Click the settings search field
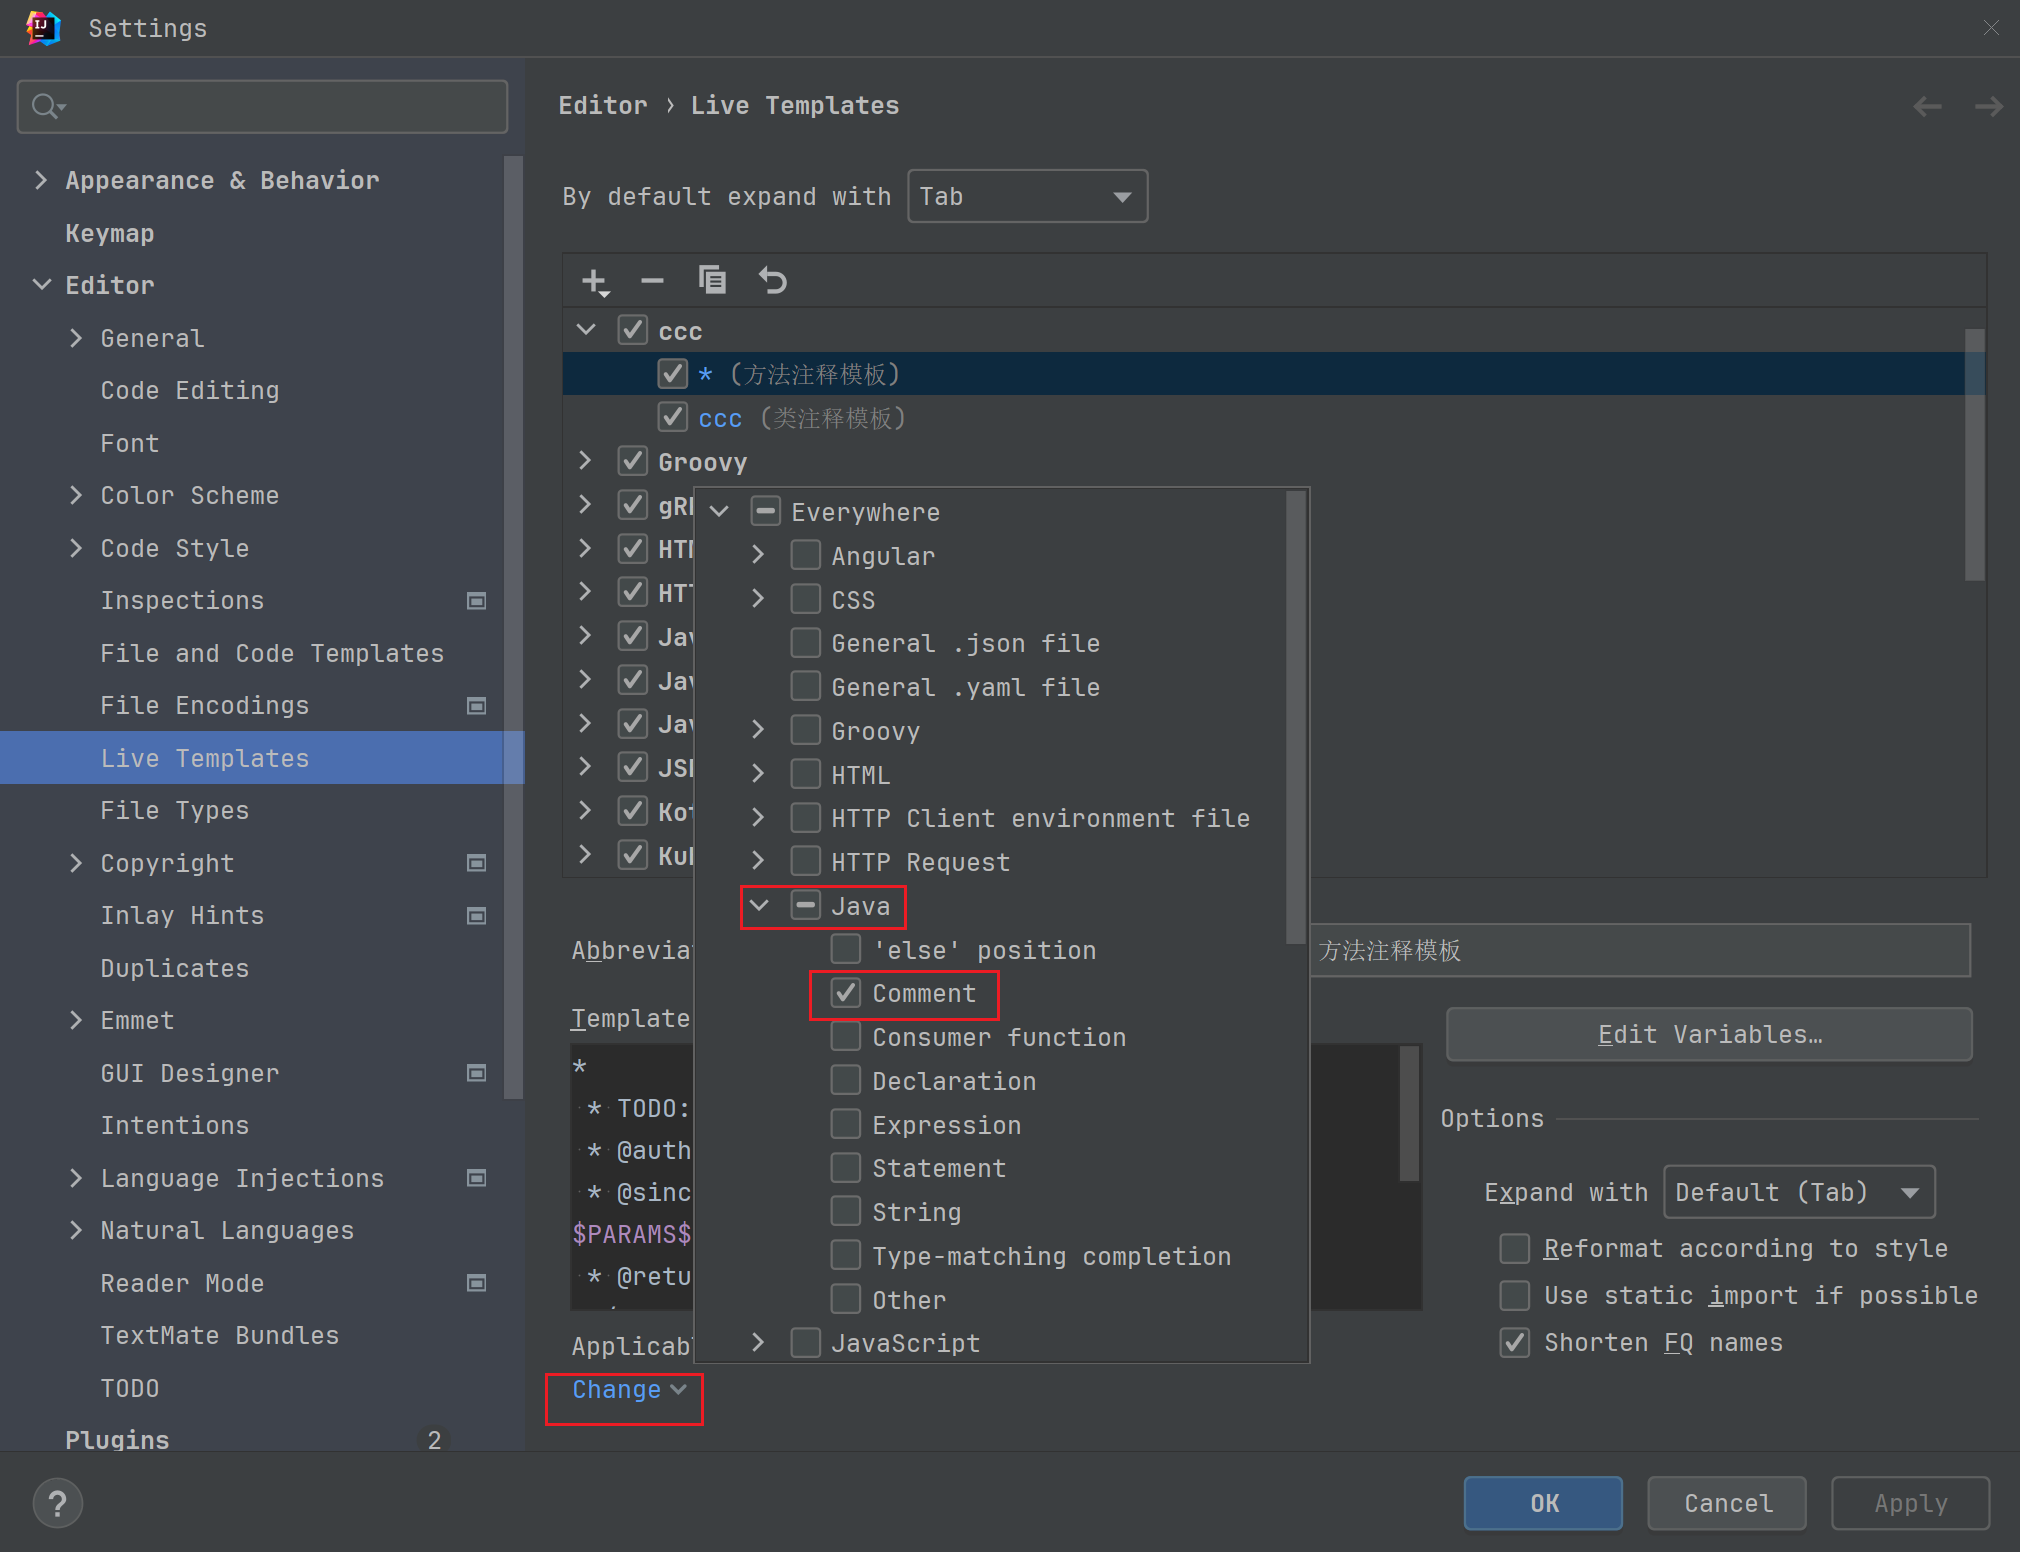Viewport: 2020px width, 1552px height. [x=263, y=106]
